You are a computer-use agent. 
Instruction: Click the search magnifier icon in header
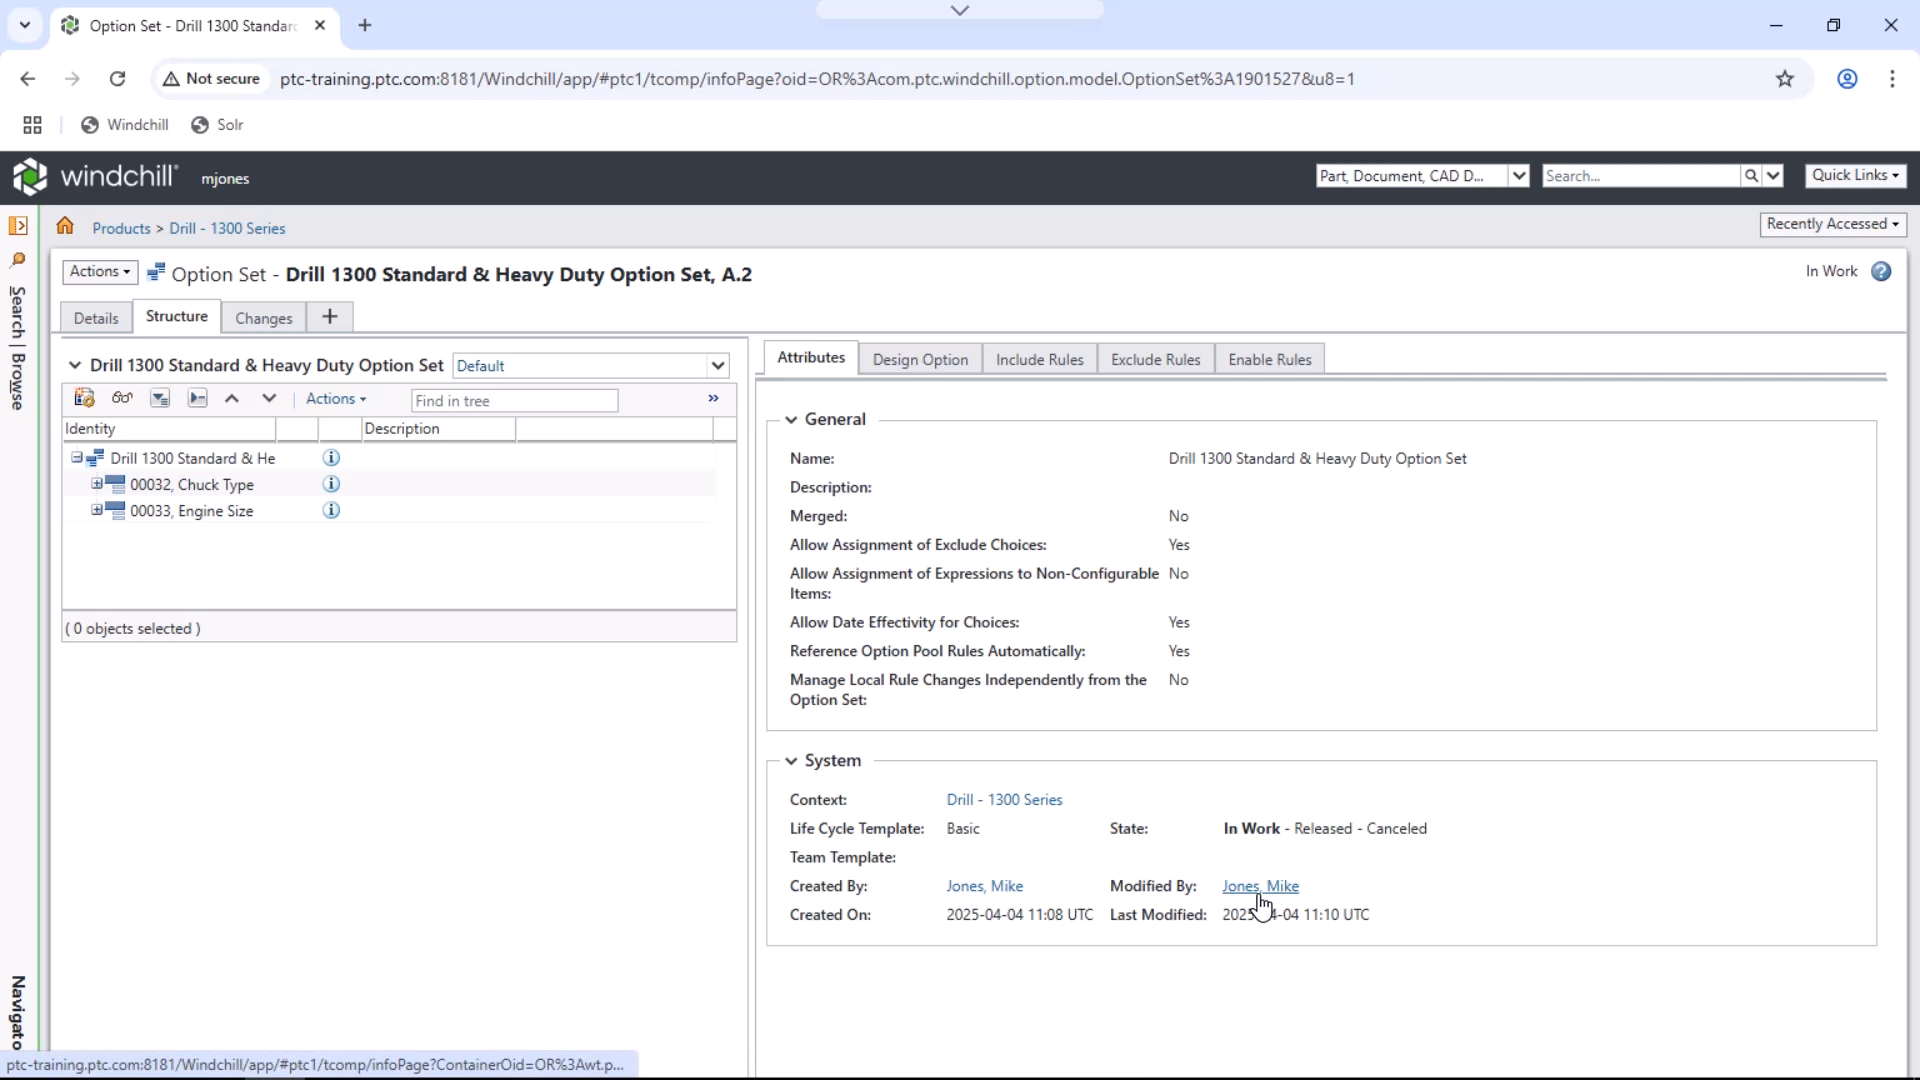click(1751, 176)
